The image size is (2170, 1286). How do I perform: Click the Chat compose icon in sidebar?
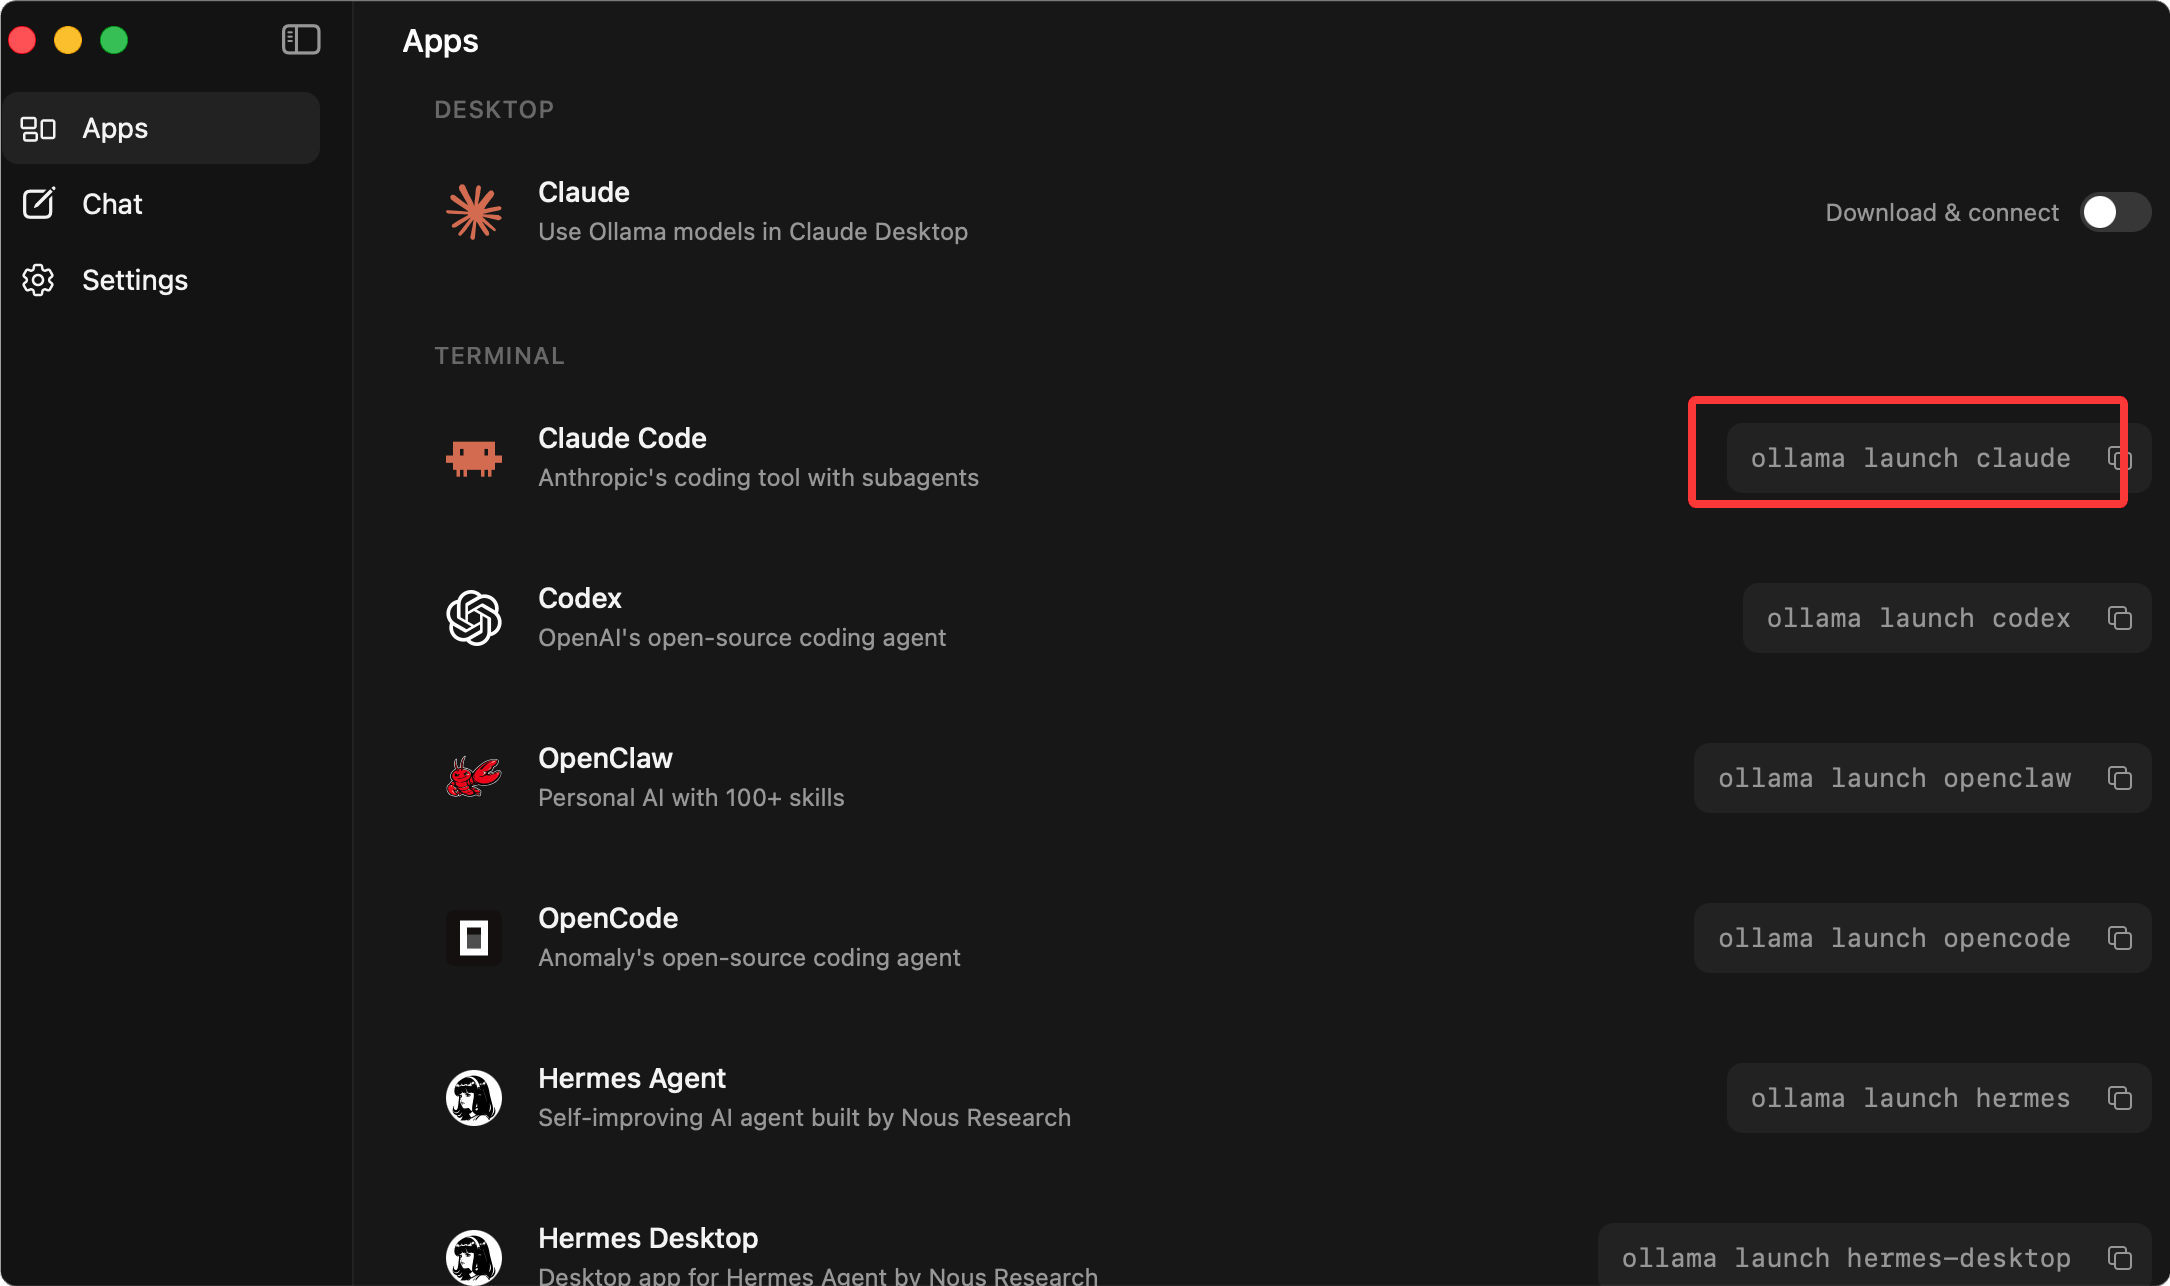click(x=38, y=204)
